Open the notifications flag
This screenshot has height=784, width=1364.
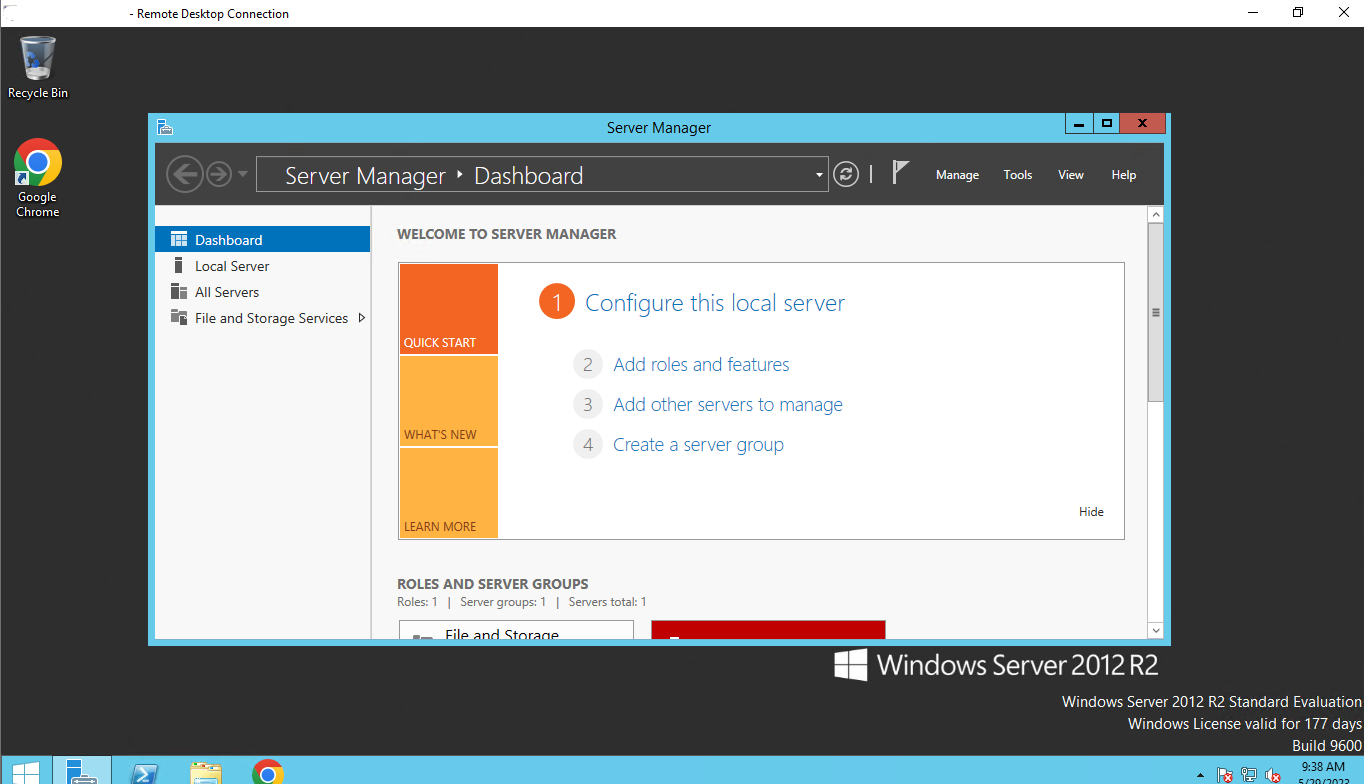(x=900, y=173)
